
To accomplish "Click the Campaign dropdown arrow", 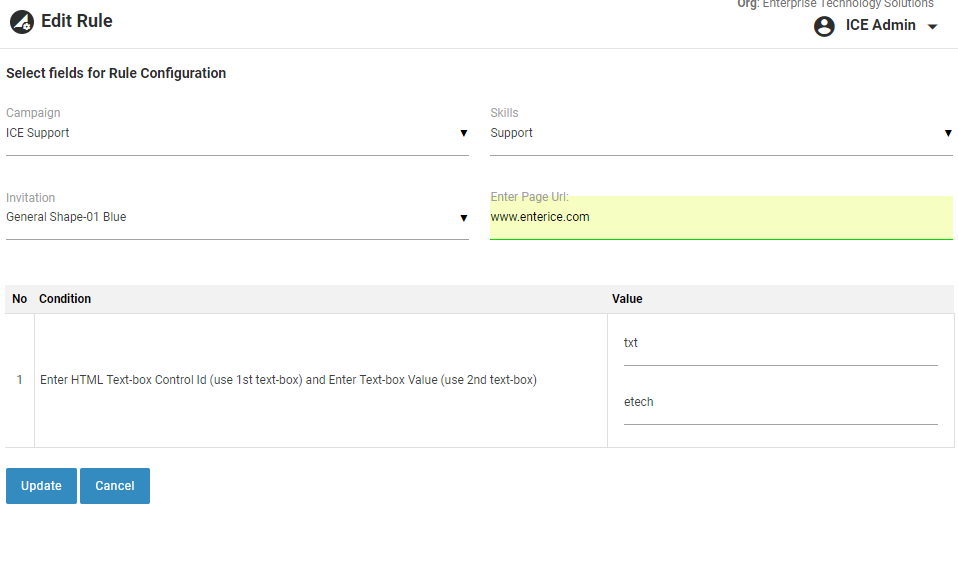I will 463,133.
